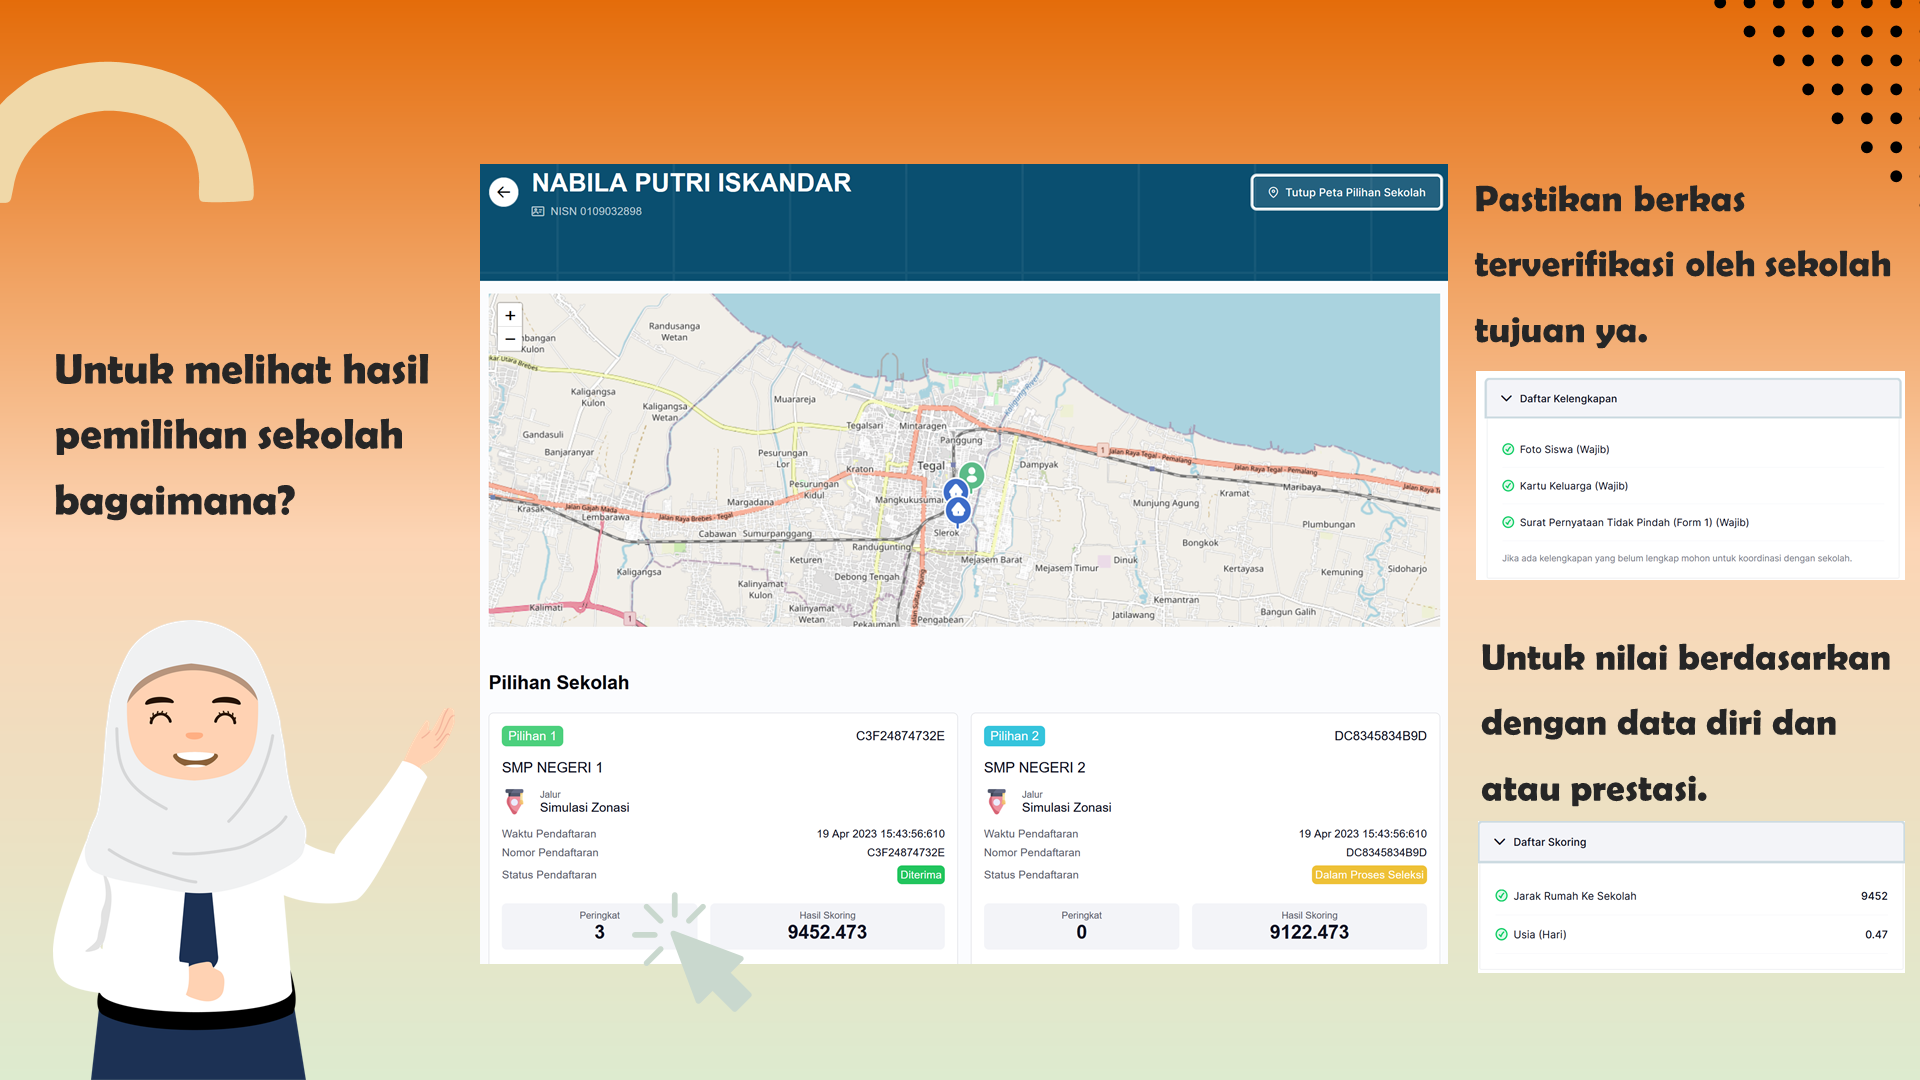Click the NISN card icon
The image size is (1920, 1080).
[x=538, y=211]
